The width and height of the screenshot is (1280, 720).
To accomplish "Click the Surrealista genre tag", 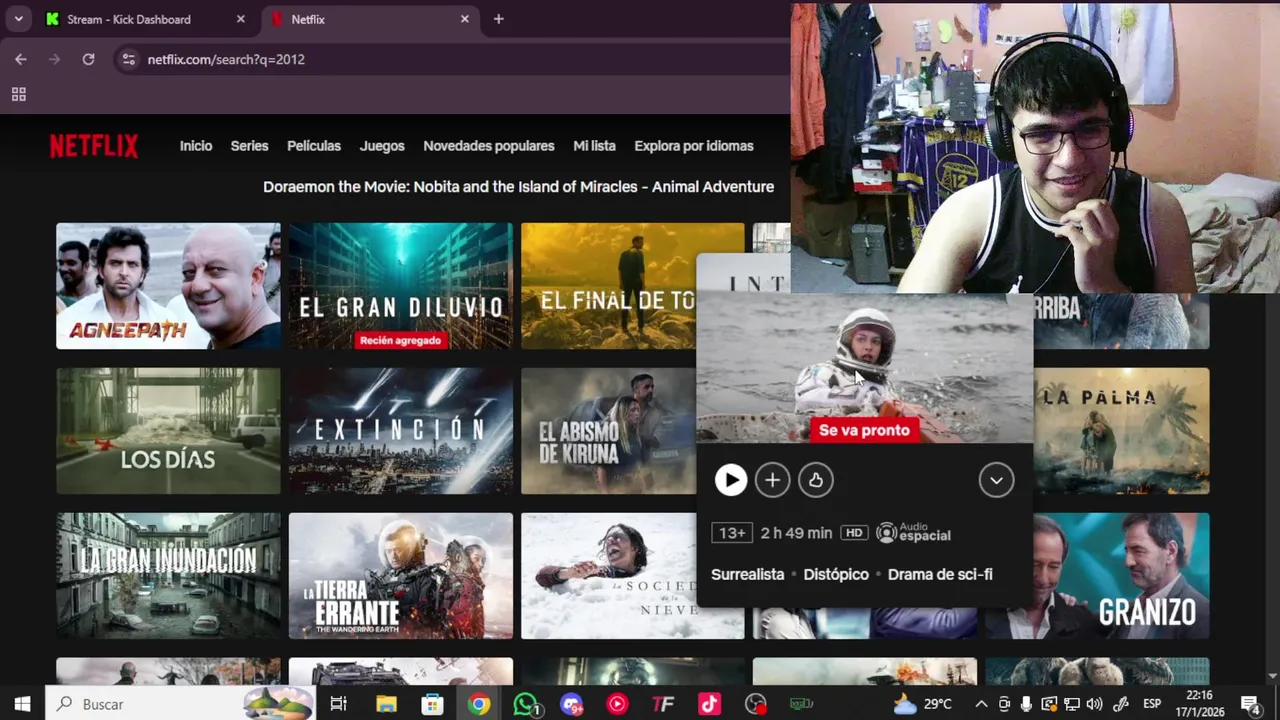I will click(x=747, y=574).
